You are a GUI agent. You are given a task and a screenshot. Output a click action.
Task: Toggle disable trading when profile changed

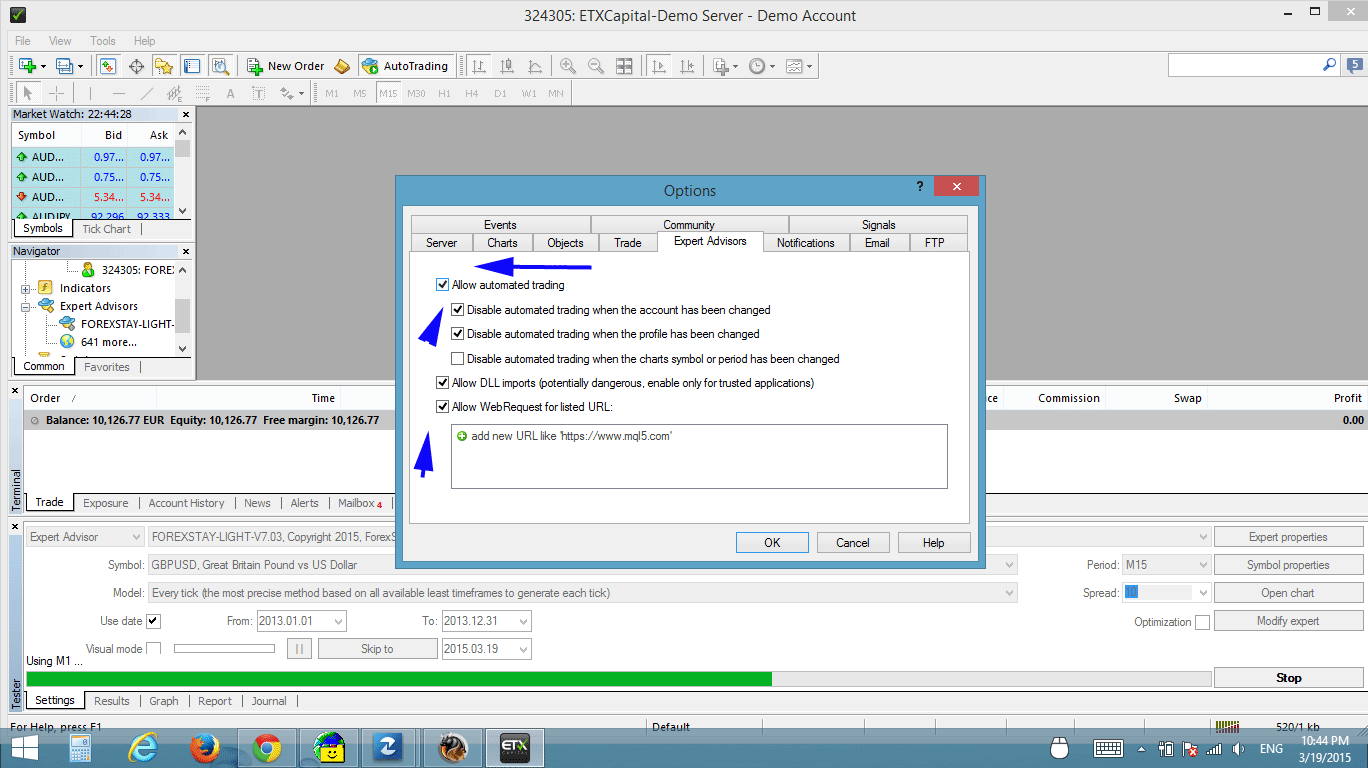coord(458,334)
